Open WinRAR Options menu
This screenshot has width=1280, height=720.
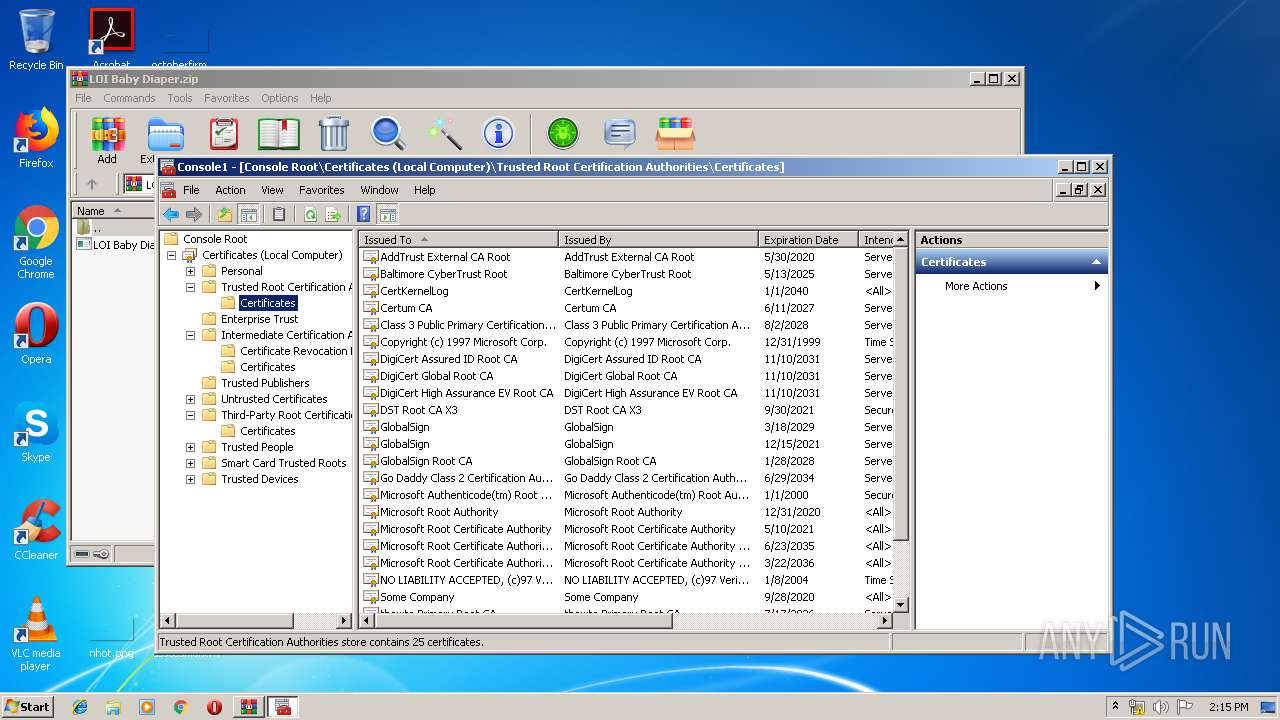(x=280, y=98)
